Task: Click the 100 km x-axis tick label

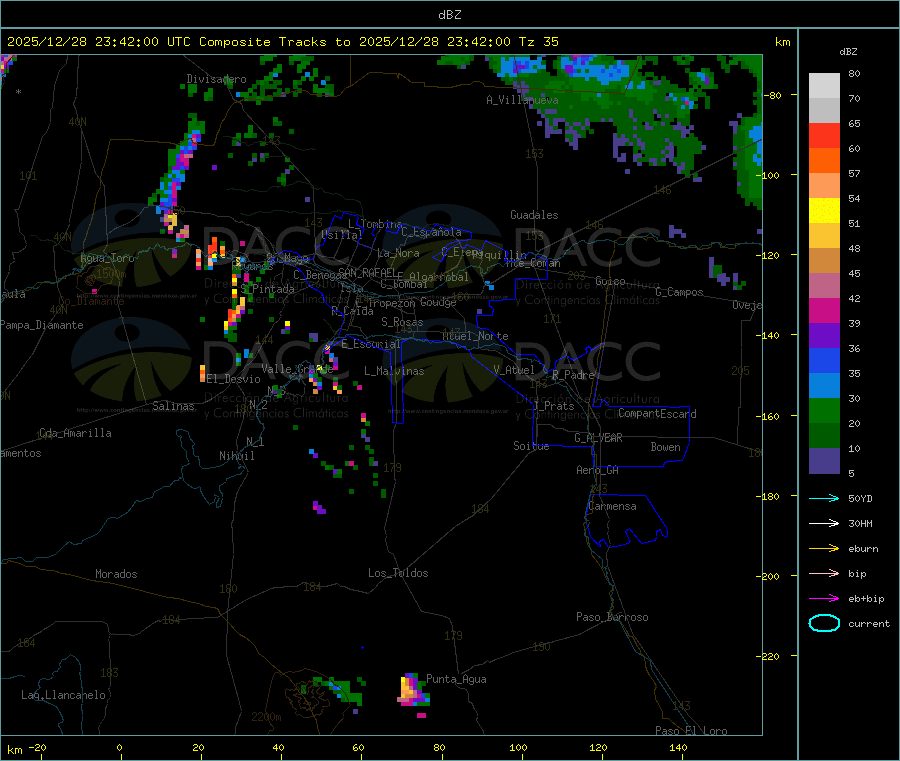Action: (x=518, y=747)
